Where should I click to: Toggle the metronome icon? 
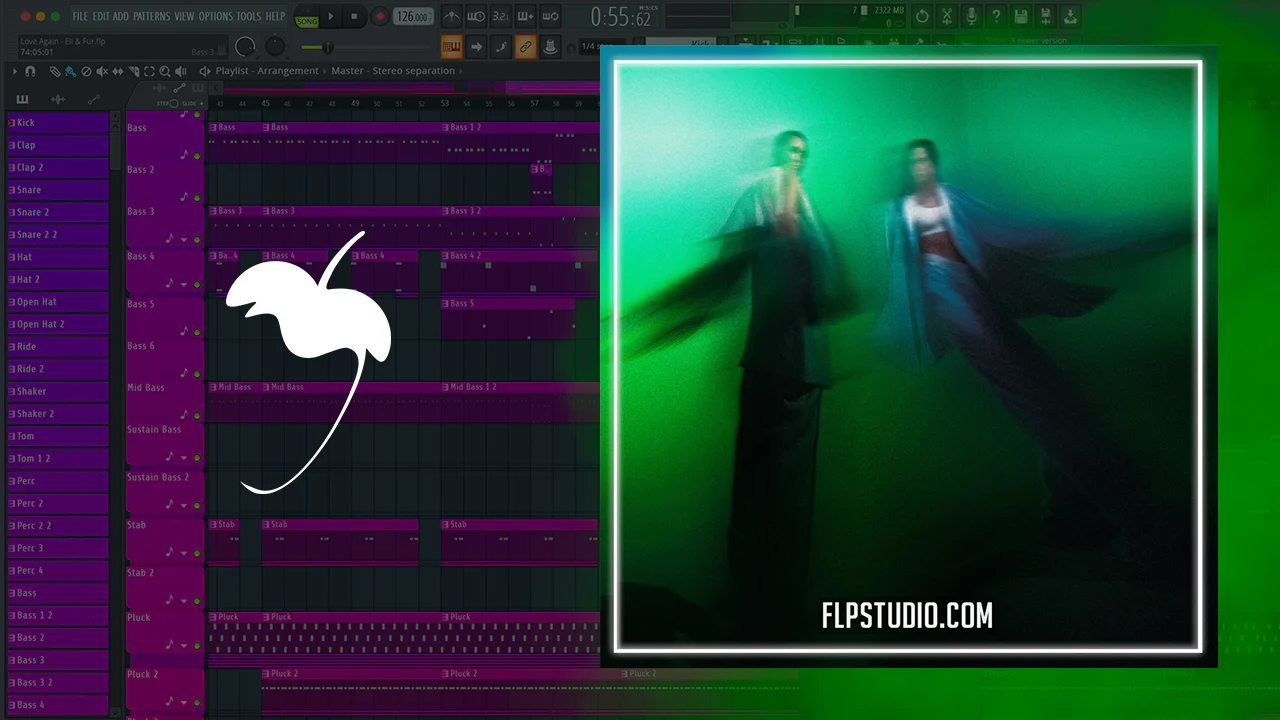click(452, 16)
